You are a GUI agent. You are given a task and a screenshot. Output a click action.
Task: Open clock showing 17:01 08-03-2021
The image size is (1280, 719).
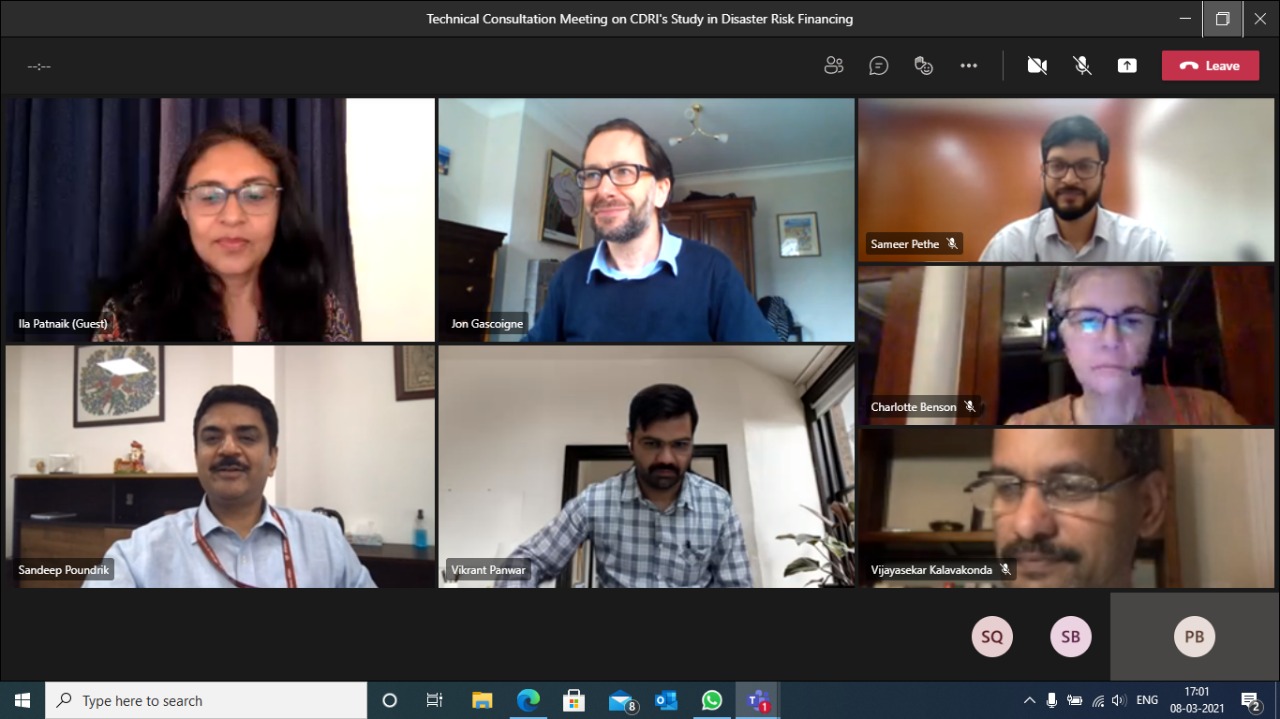(x=1197, y=700)
